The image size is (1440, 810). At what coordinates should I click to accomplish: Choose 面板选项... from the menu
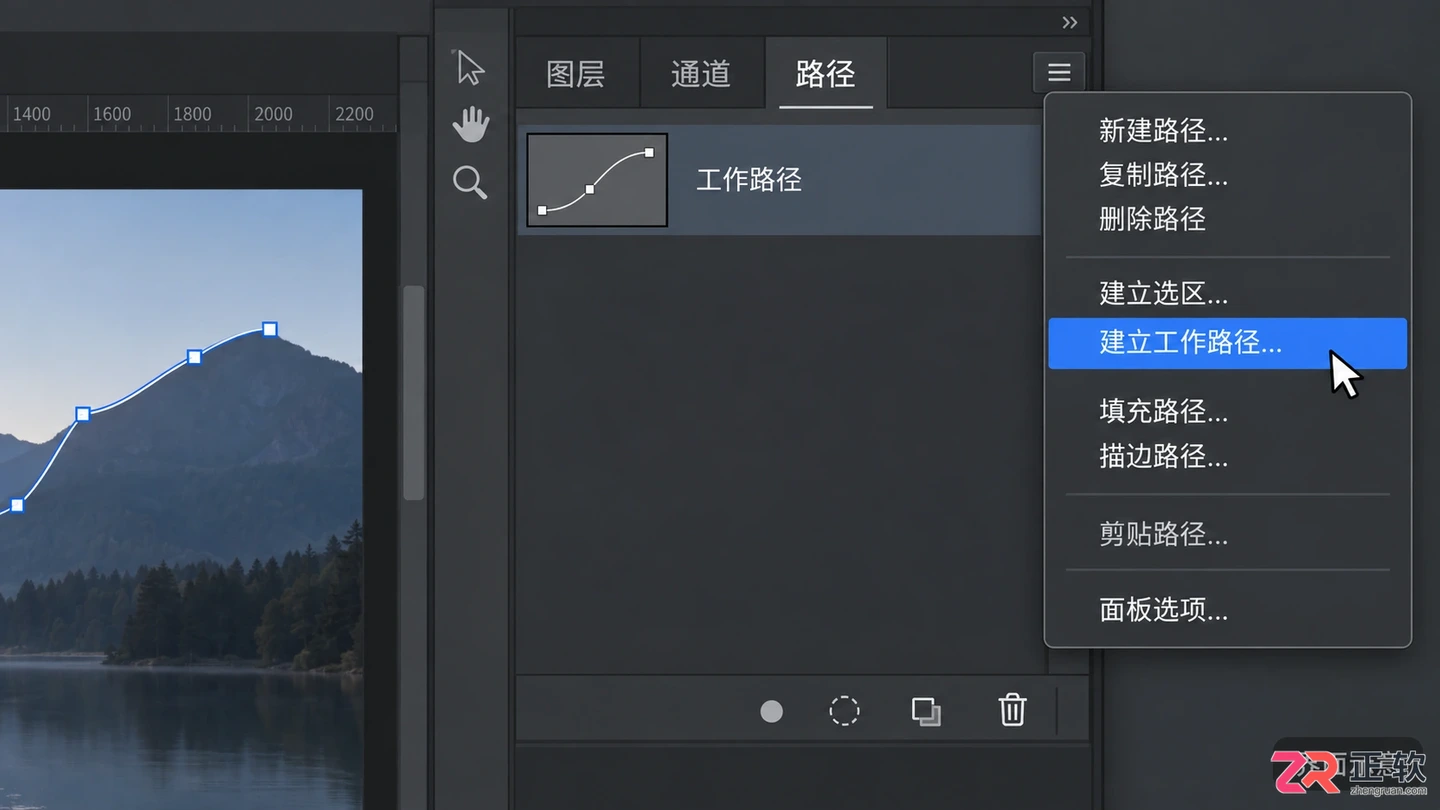pyautogui.click(x=1163, y=610)
